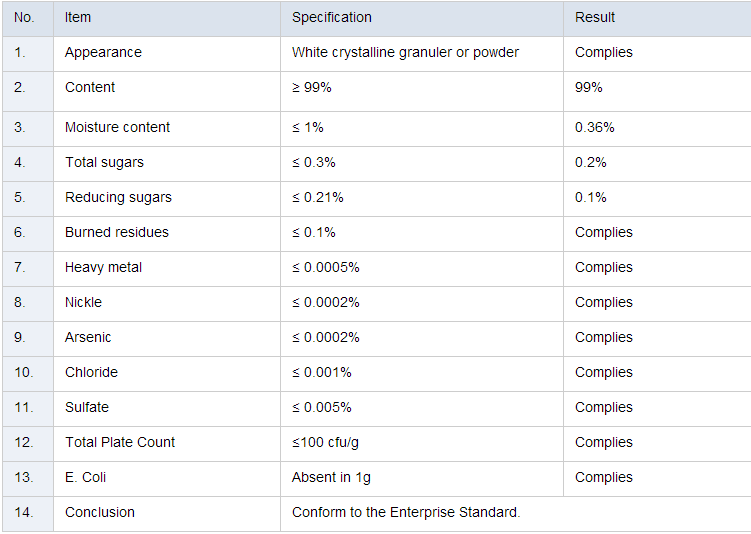The height and width of the screenshot is (534, 751).
Task: Select the "Appearance" item cell
Action: point(103,52)
